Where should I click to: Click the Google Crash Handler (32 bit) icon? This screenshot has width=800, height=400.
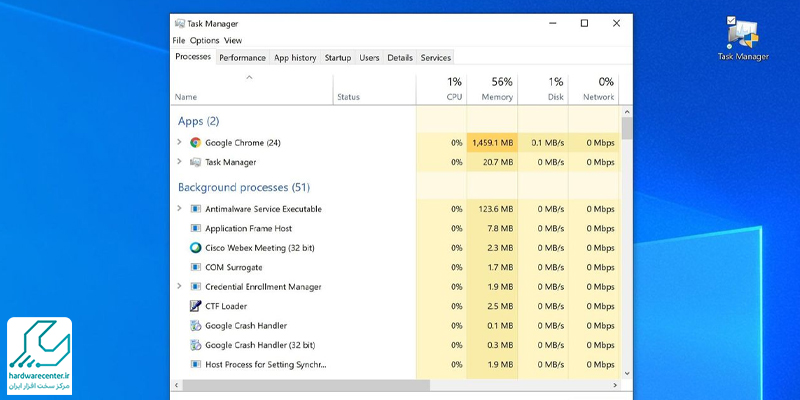(x=195, y=345)
